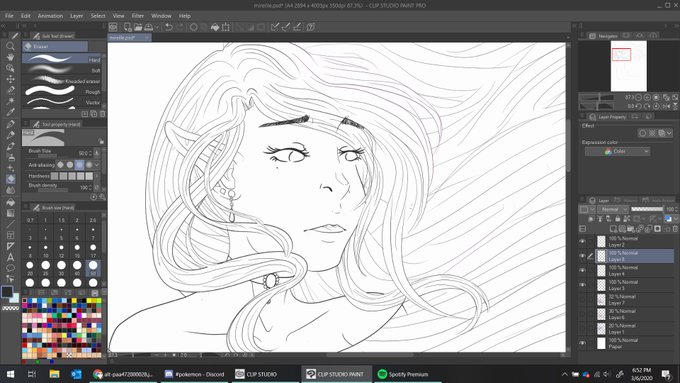This screenshot has height=383, width=680.
Task: Toggle visibility of Layer 2
Action: pos(582,241)
